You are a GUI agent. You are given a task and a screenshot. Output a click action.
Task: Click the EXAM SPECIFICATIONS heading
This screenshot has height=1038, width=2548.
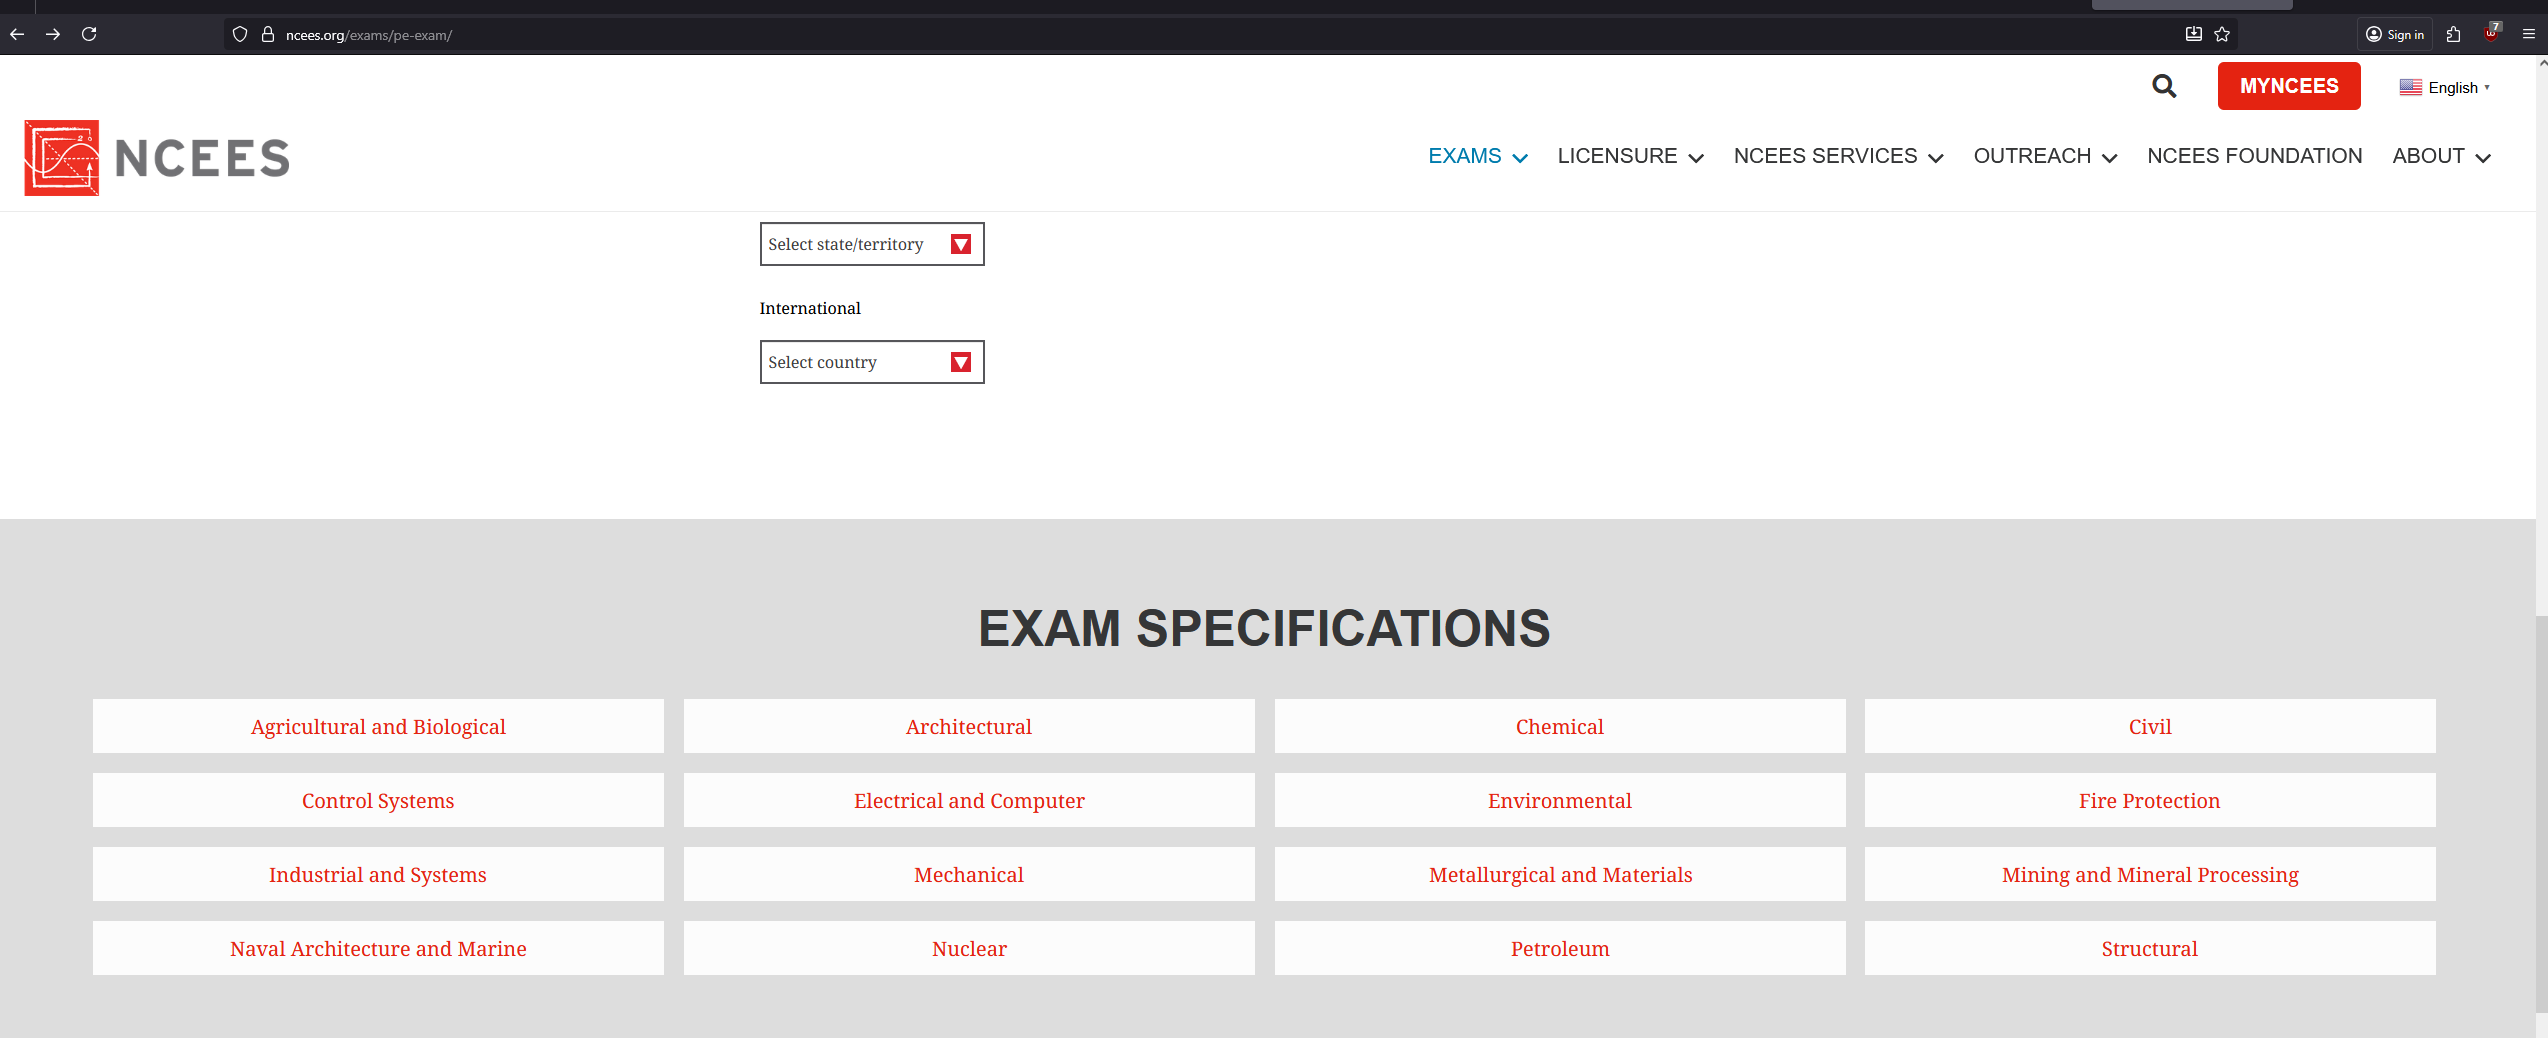pyautogui.click(x=1264, y=629)
